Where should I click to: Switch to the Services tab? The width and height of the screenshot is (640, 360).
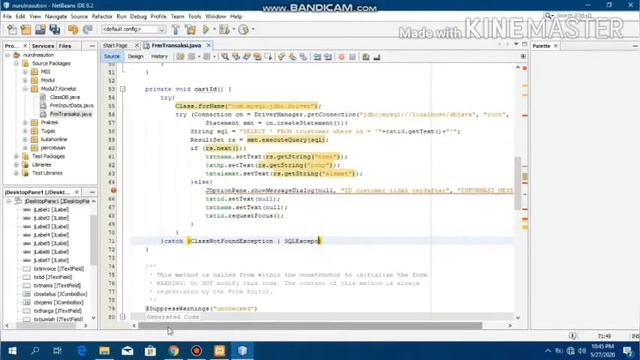coord(43,46)
